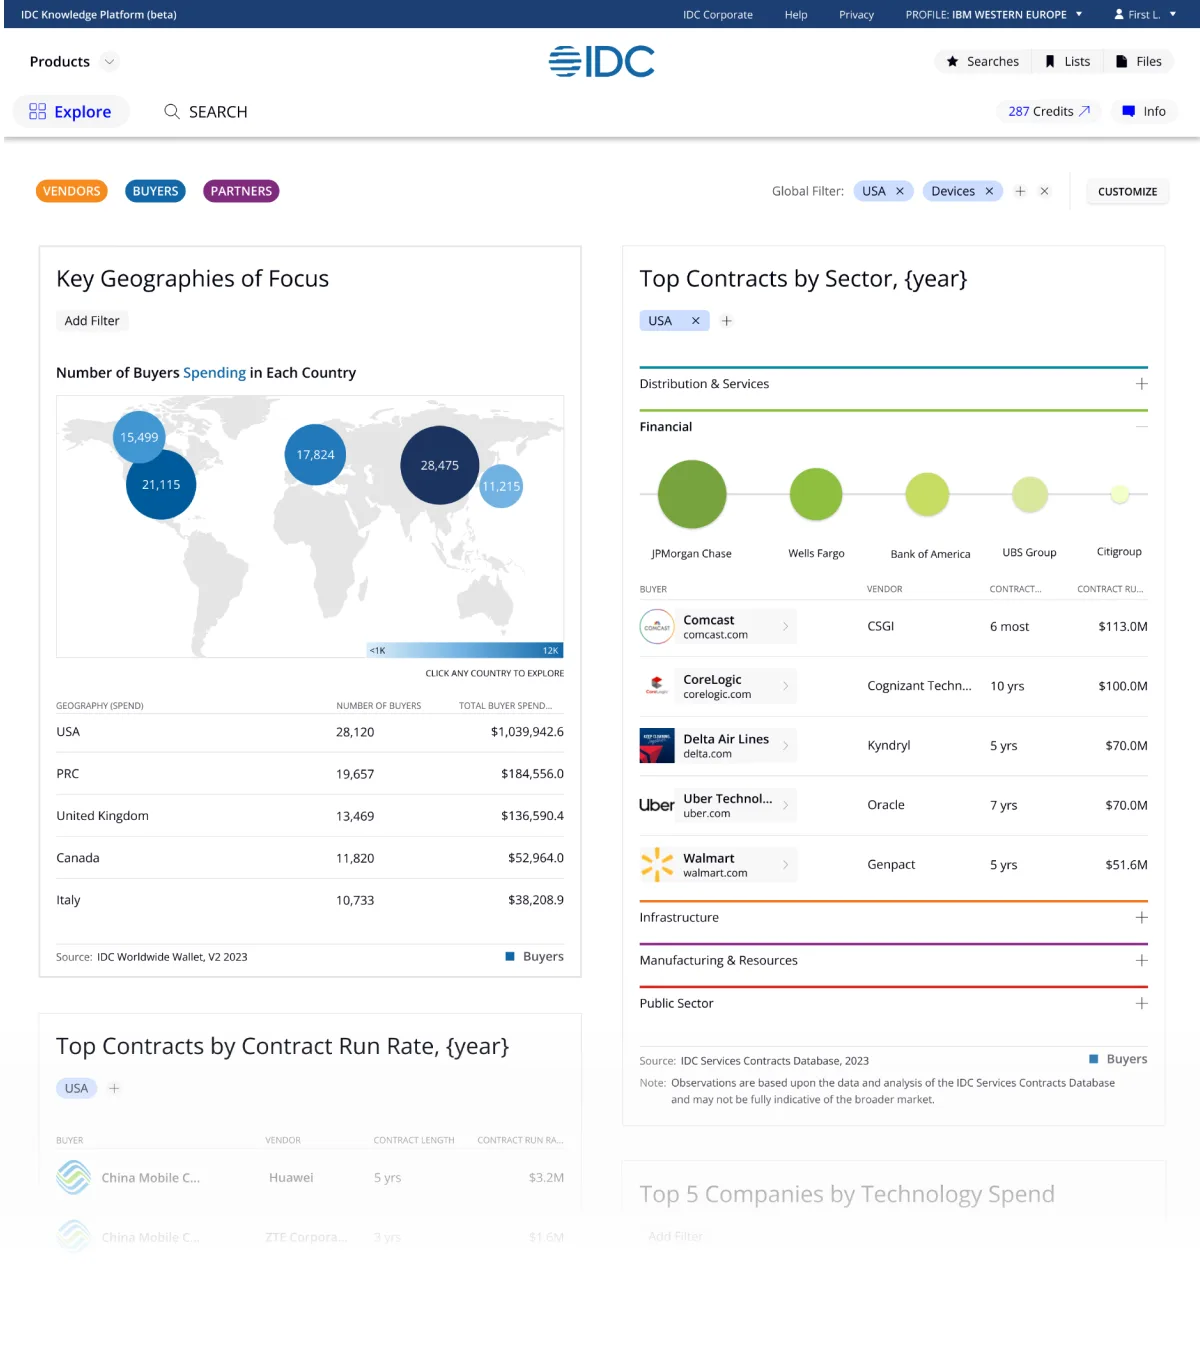
Task: Click China Mobile logo in Huawei row
Action: tap(74, 1177)
